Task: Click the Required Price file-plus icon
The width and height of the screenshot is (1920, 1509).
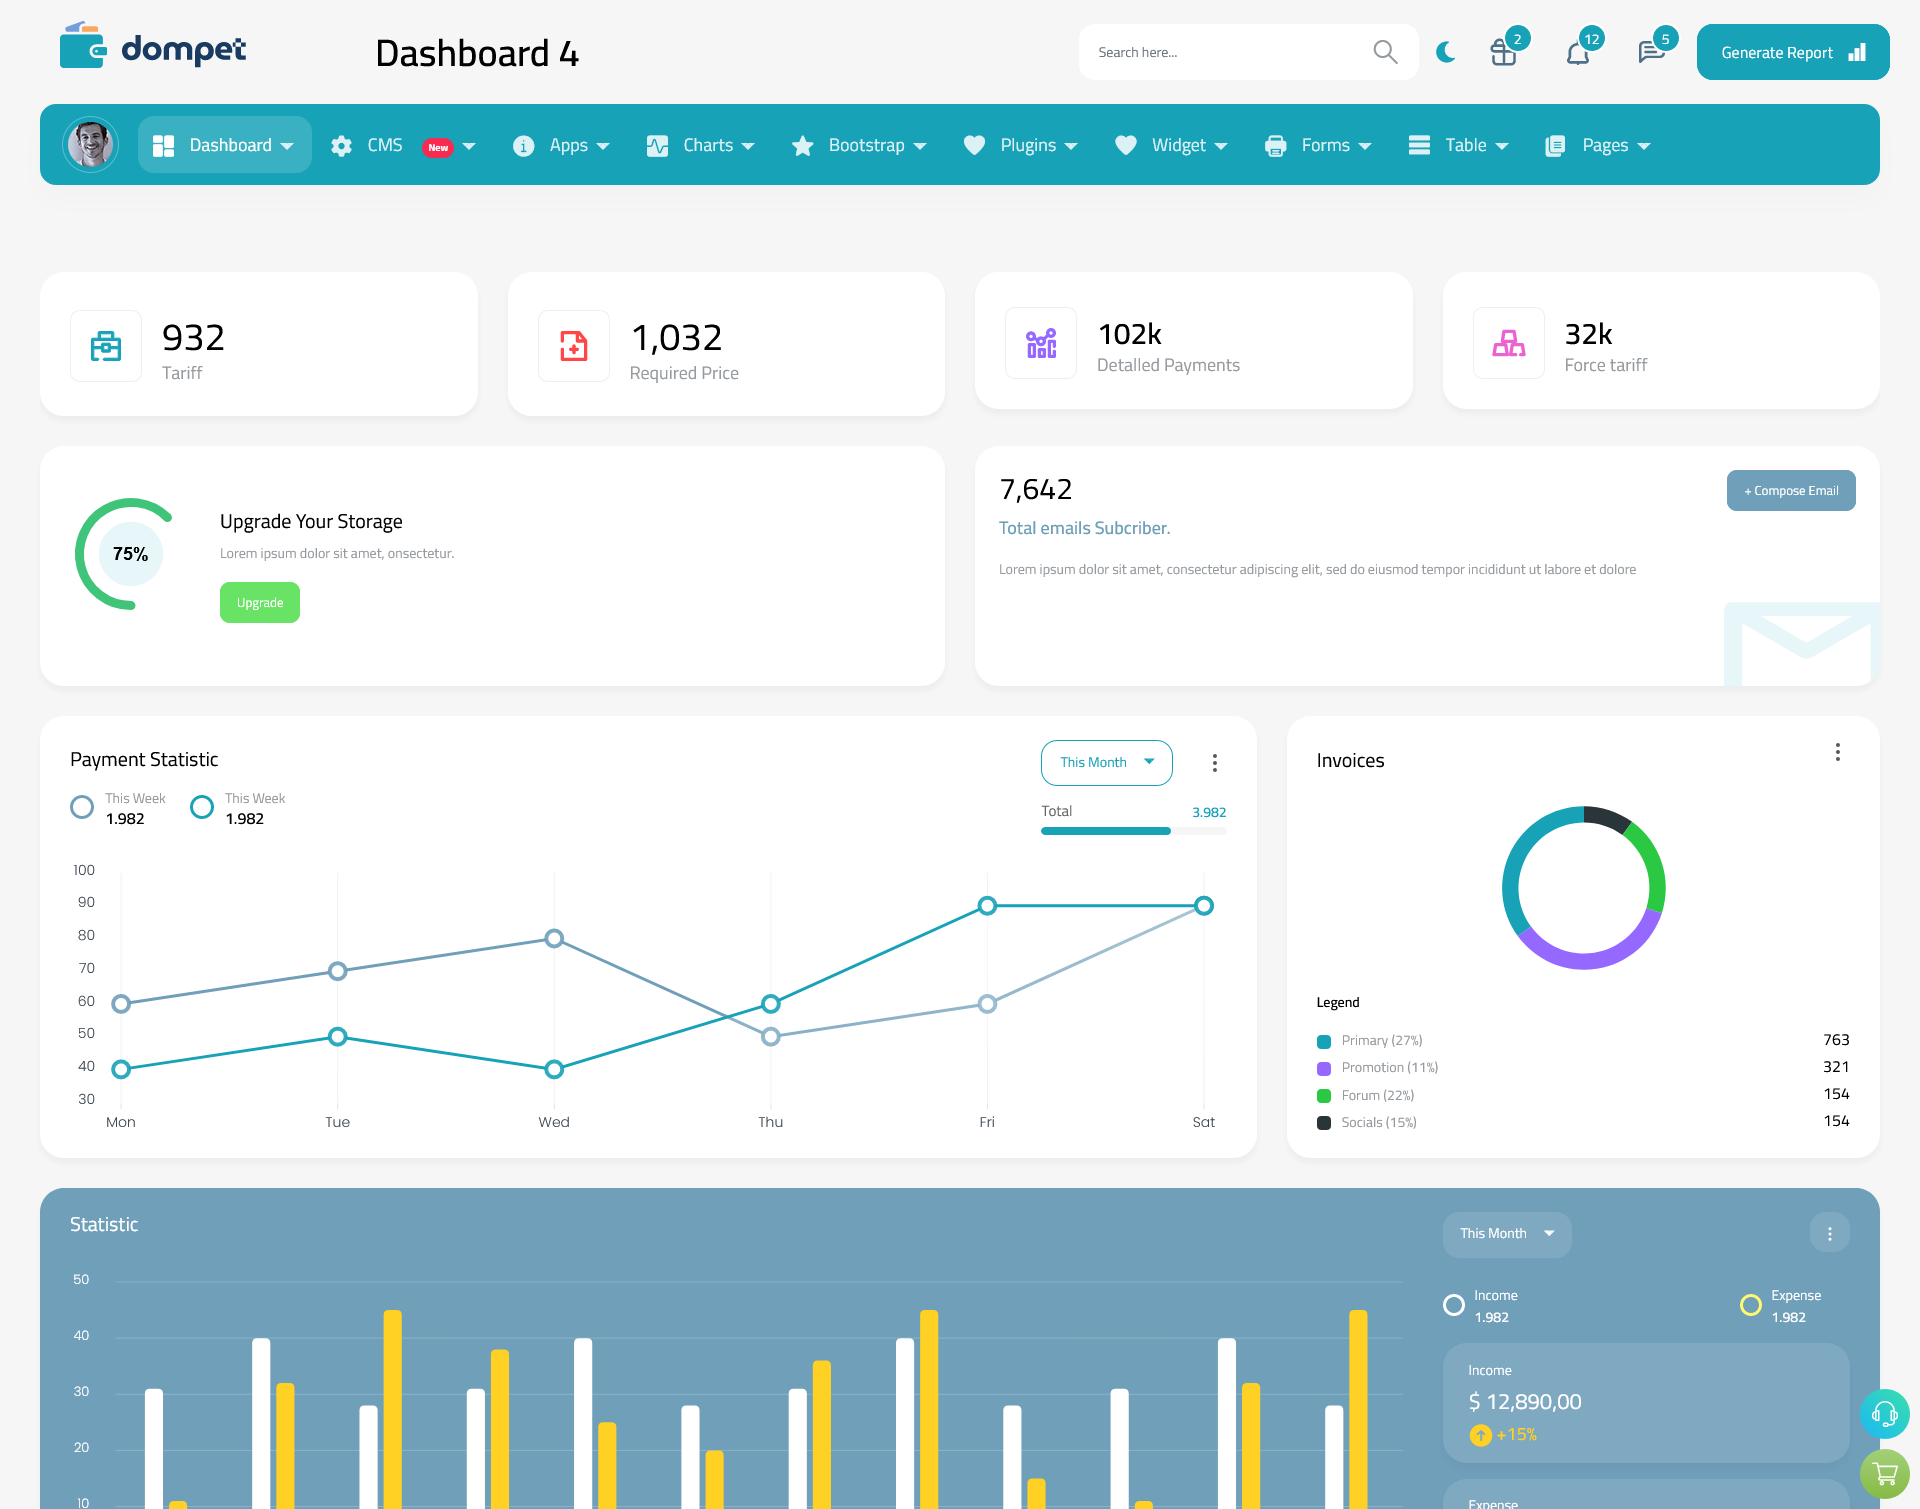Action: 574,341
